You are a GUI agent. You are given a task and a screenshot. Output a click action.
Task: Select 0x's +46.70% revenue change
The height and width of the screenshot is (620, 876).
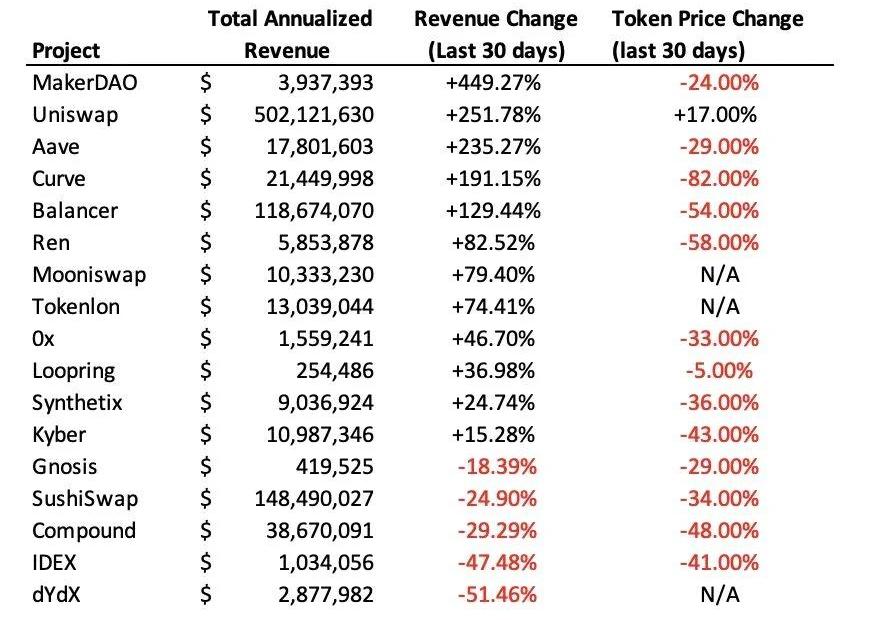[x=495, y=339]
